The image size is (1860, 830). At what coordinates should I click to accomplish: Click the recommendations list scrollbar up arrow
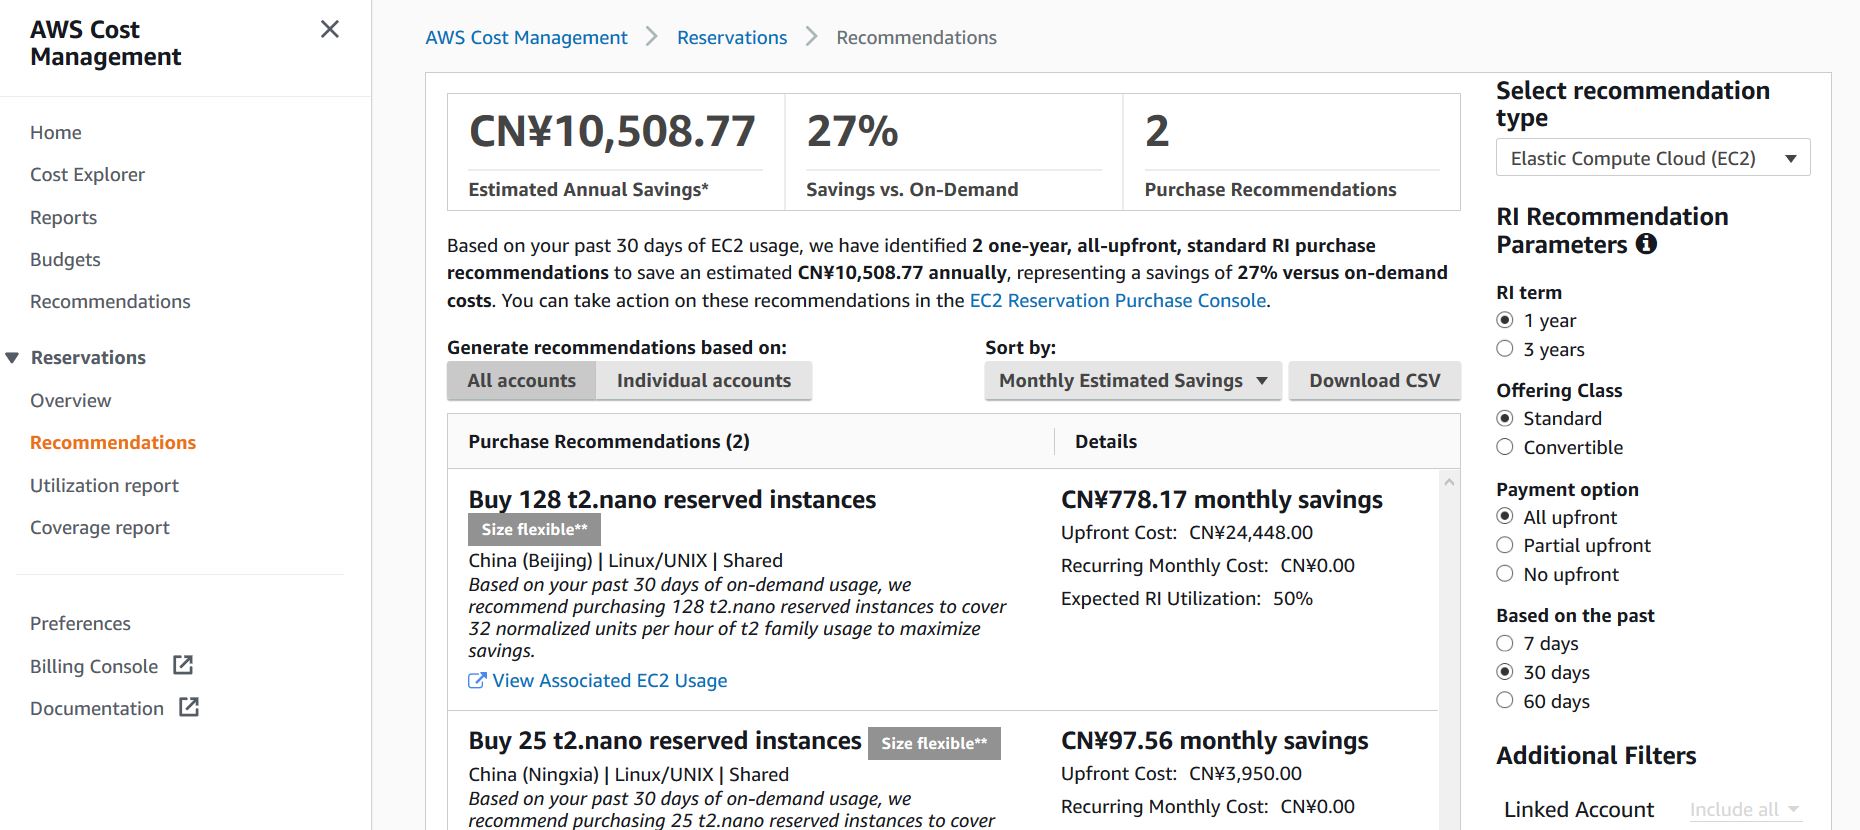pyautogui.click(x=1449, y=482)
